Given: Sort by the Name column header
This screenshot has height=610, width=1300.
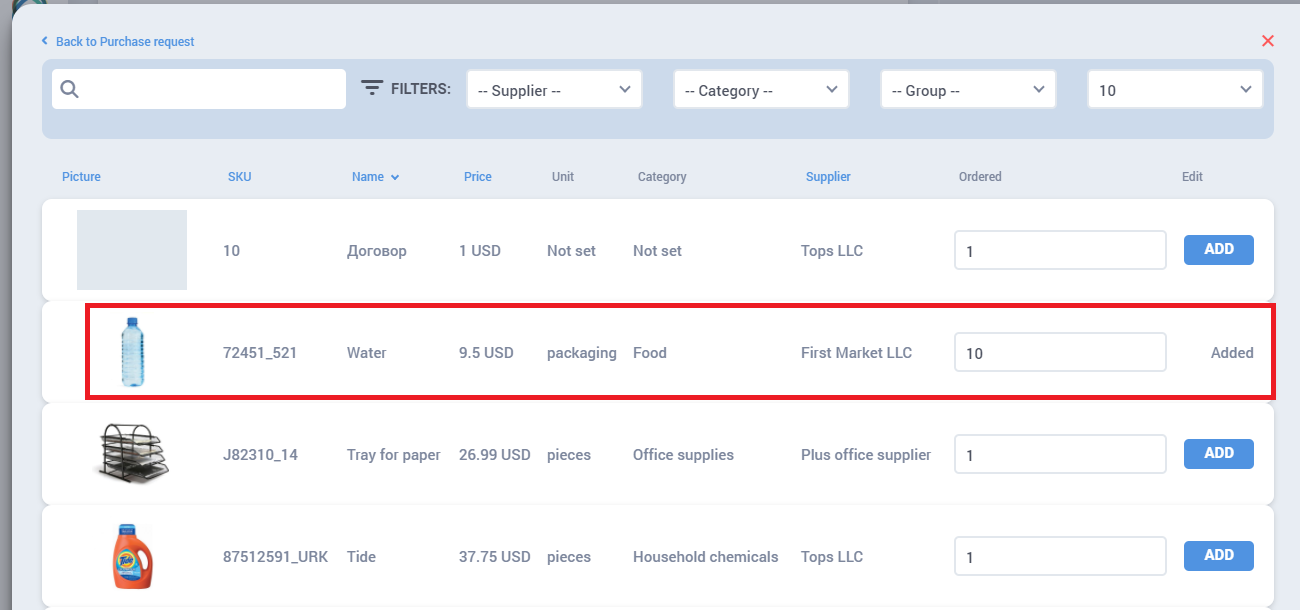Looking at the screenshot, I should [x=368, y=177].
